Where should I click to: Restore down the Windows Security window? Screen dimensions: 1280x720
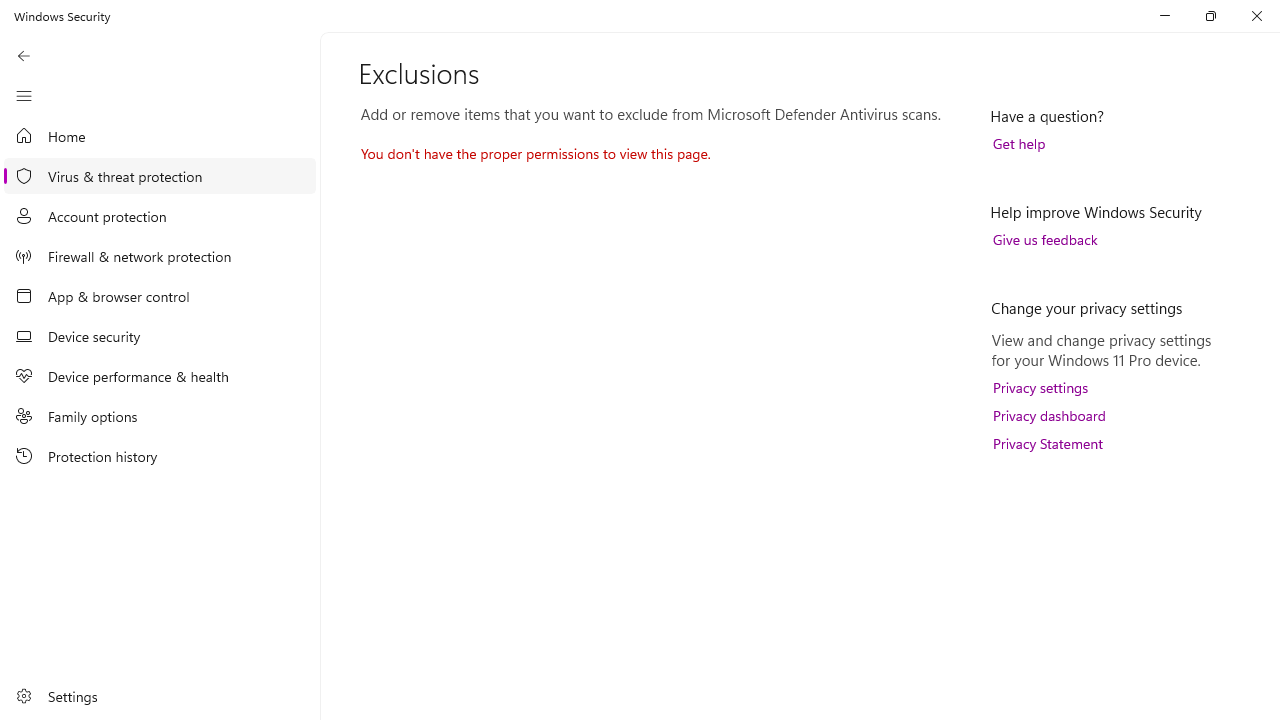coord(1211,16)
